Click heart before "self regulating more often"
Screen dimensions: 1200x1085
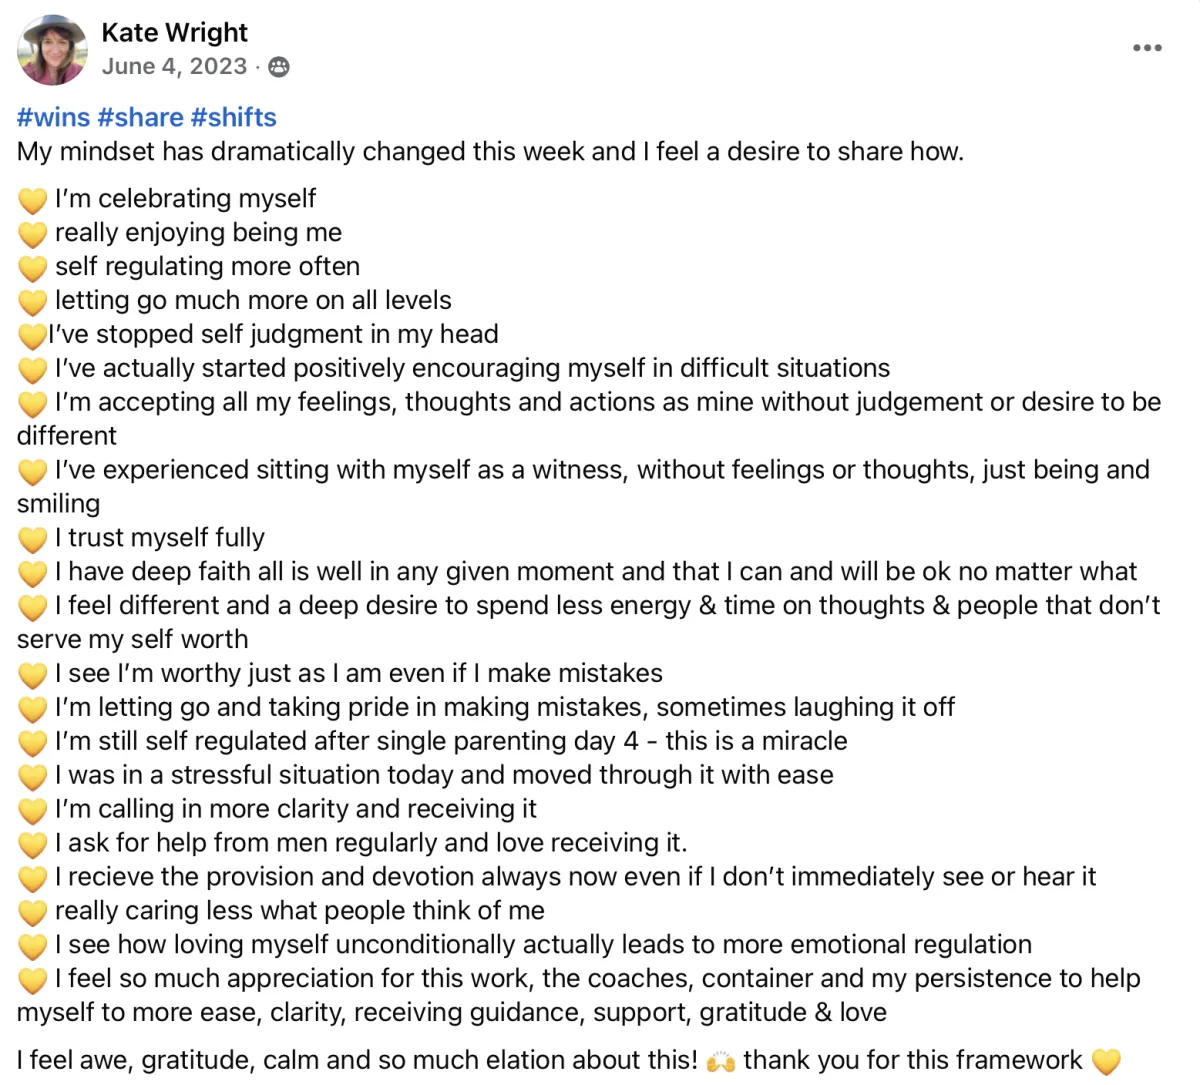(x=32, y=268)
